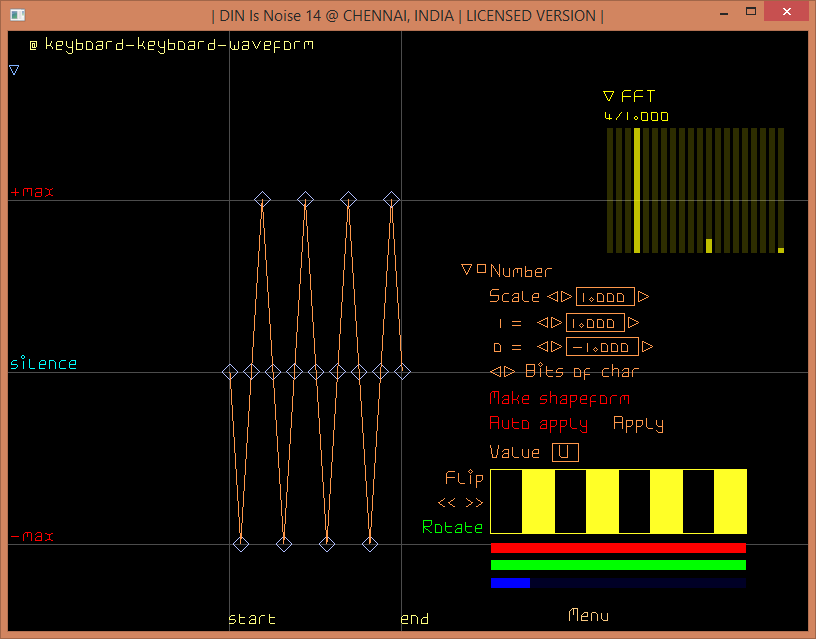
Task: Collapse the Number panel triangle
Action: coord(466,270)
